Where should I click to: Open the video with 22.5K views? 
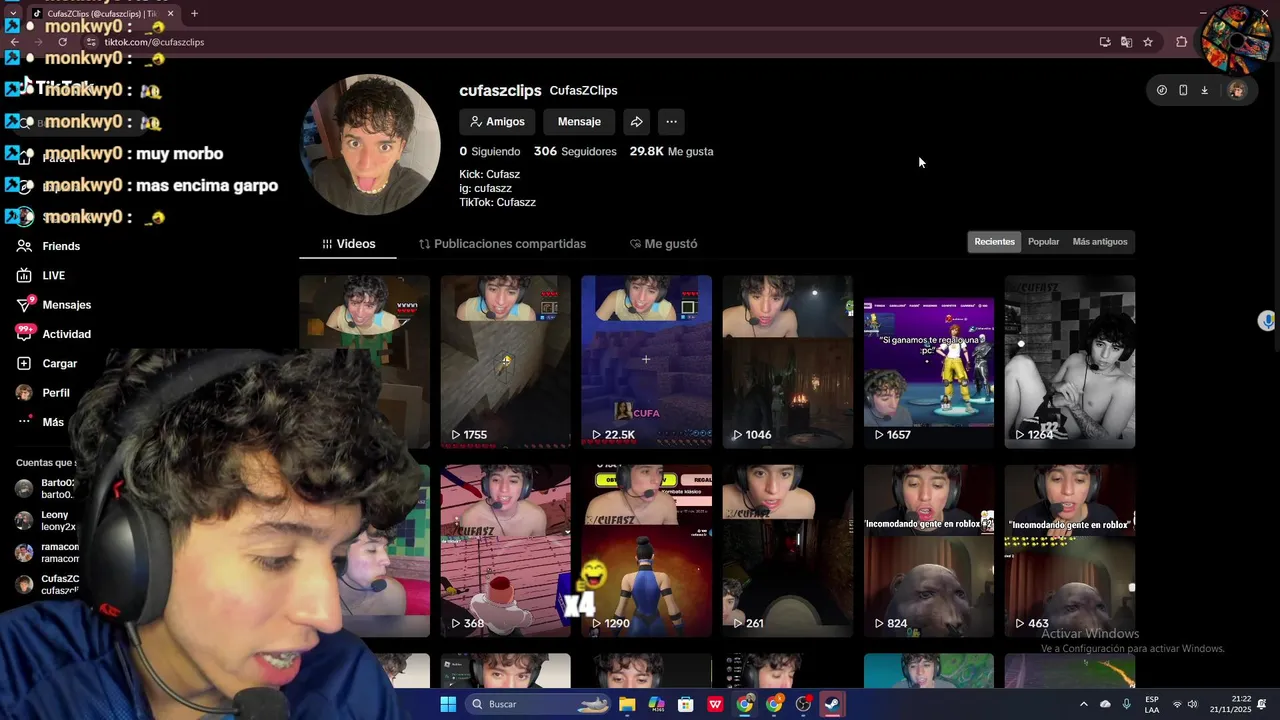click(x=647, y=362)
